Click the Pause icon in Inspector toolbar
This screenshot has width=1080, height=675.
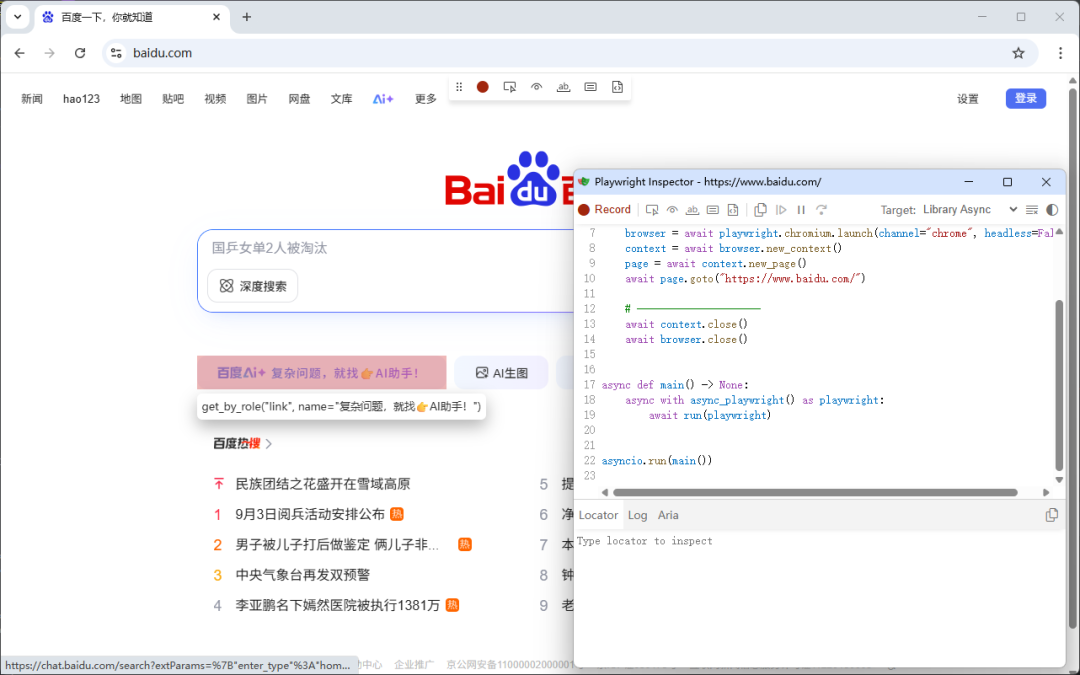click(801, 209)
